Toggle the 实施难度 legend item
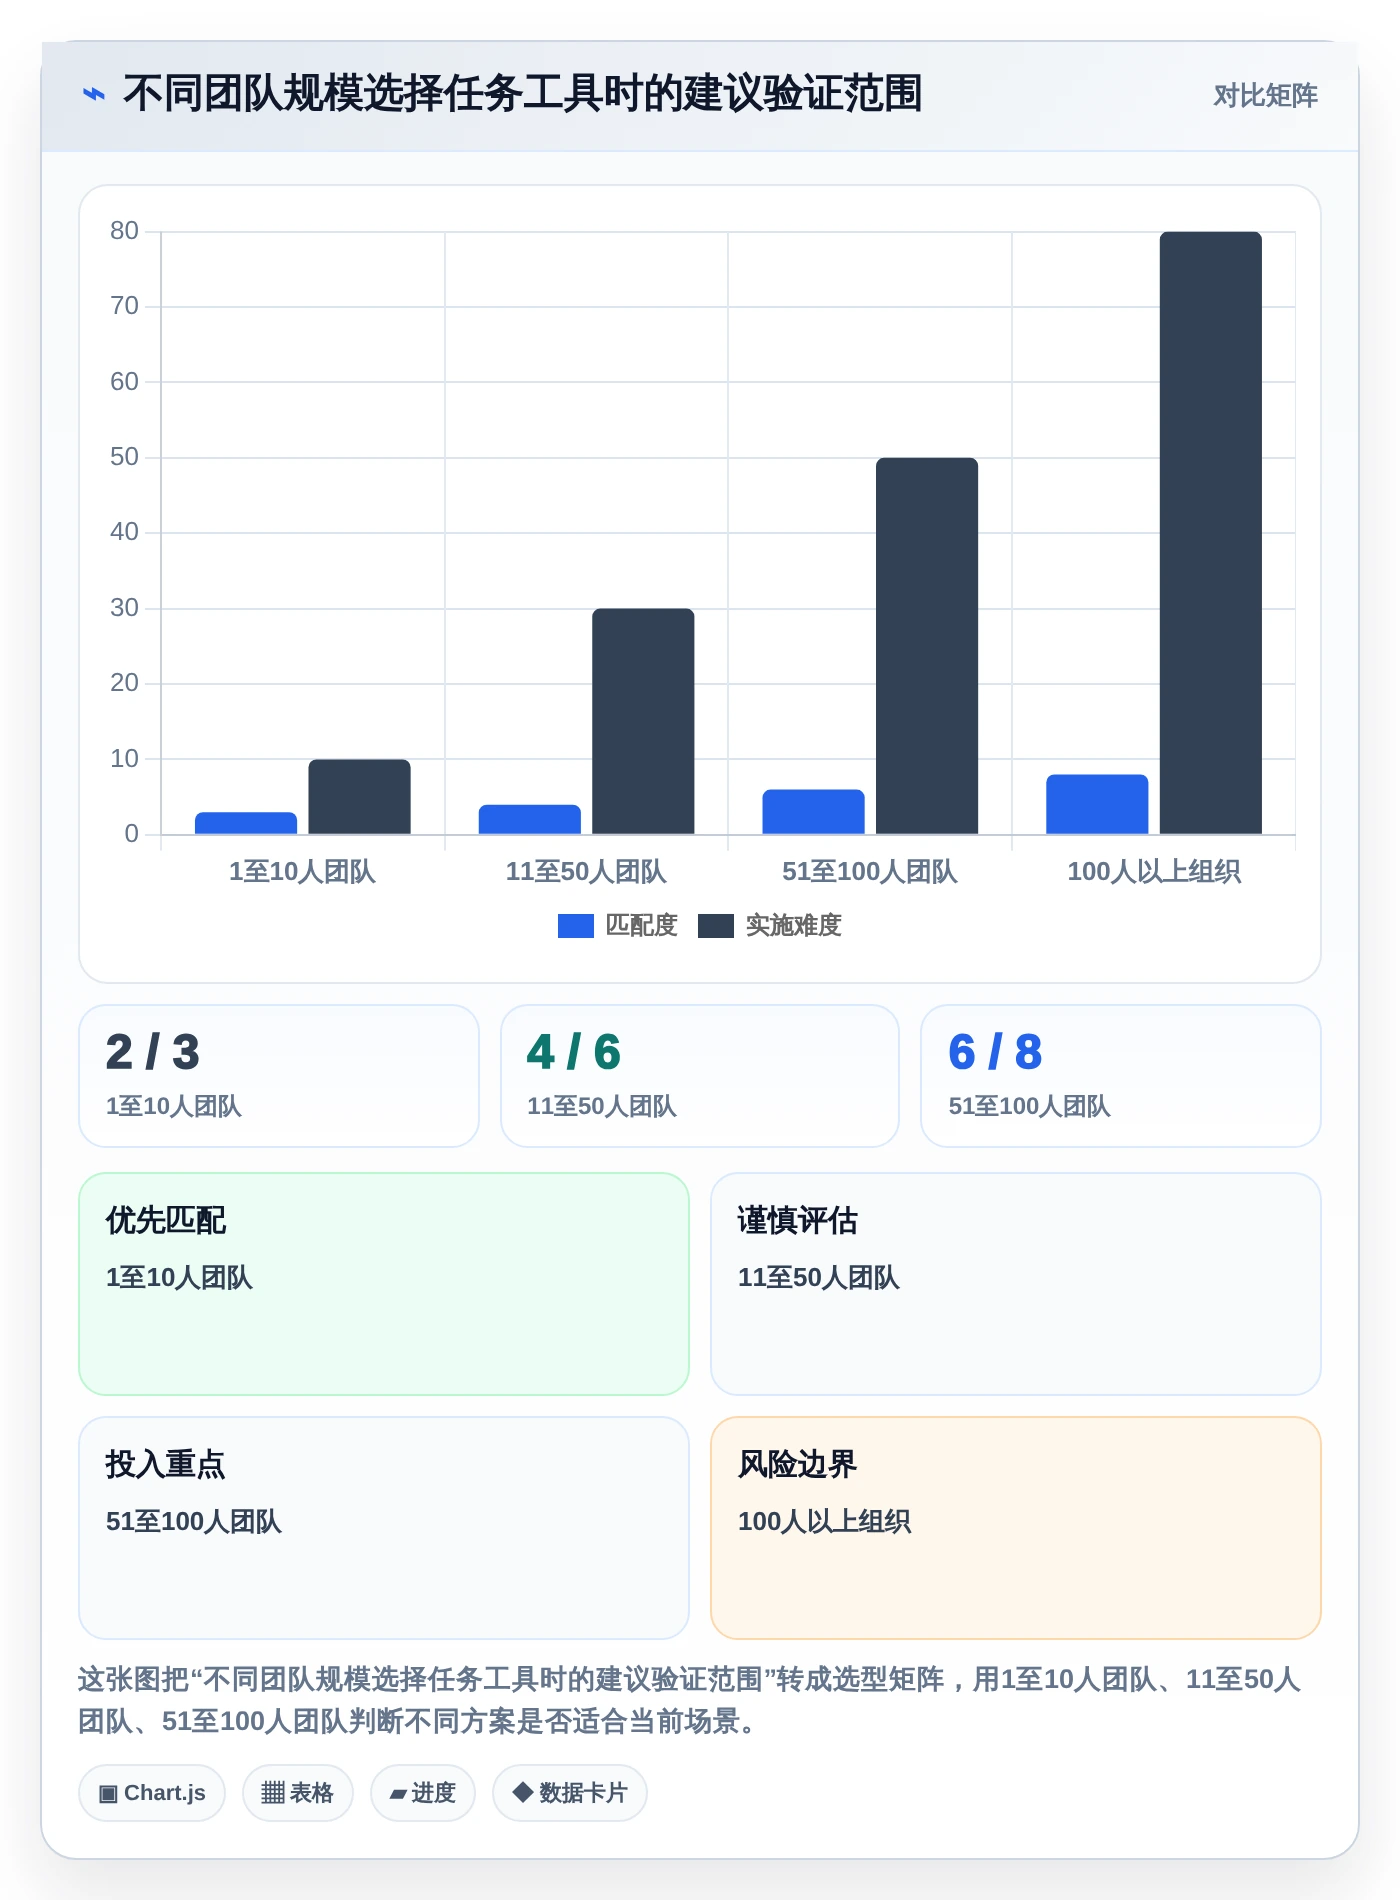Screen dimensions: 1400x1900 (770, 926)
